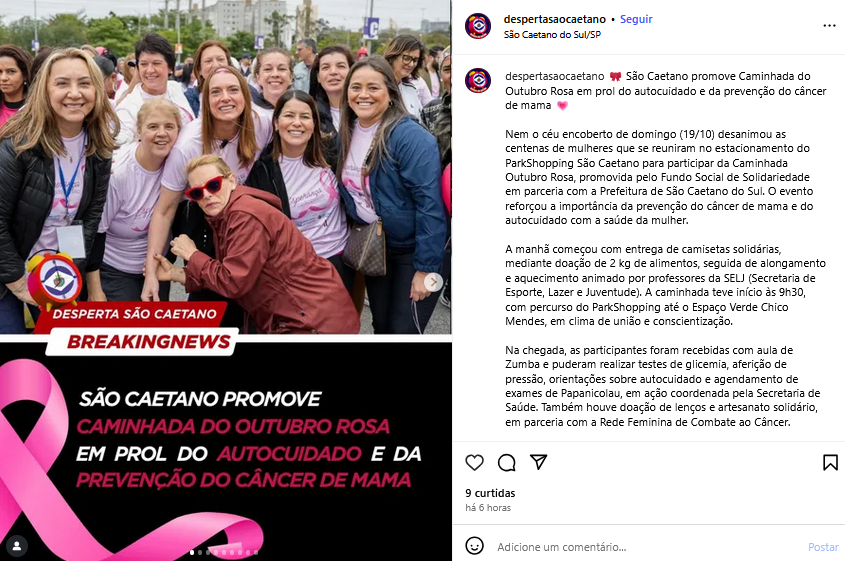Save the post with the bookmark icon

coord(830,462)
